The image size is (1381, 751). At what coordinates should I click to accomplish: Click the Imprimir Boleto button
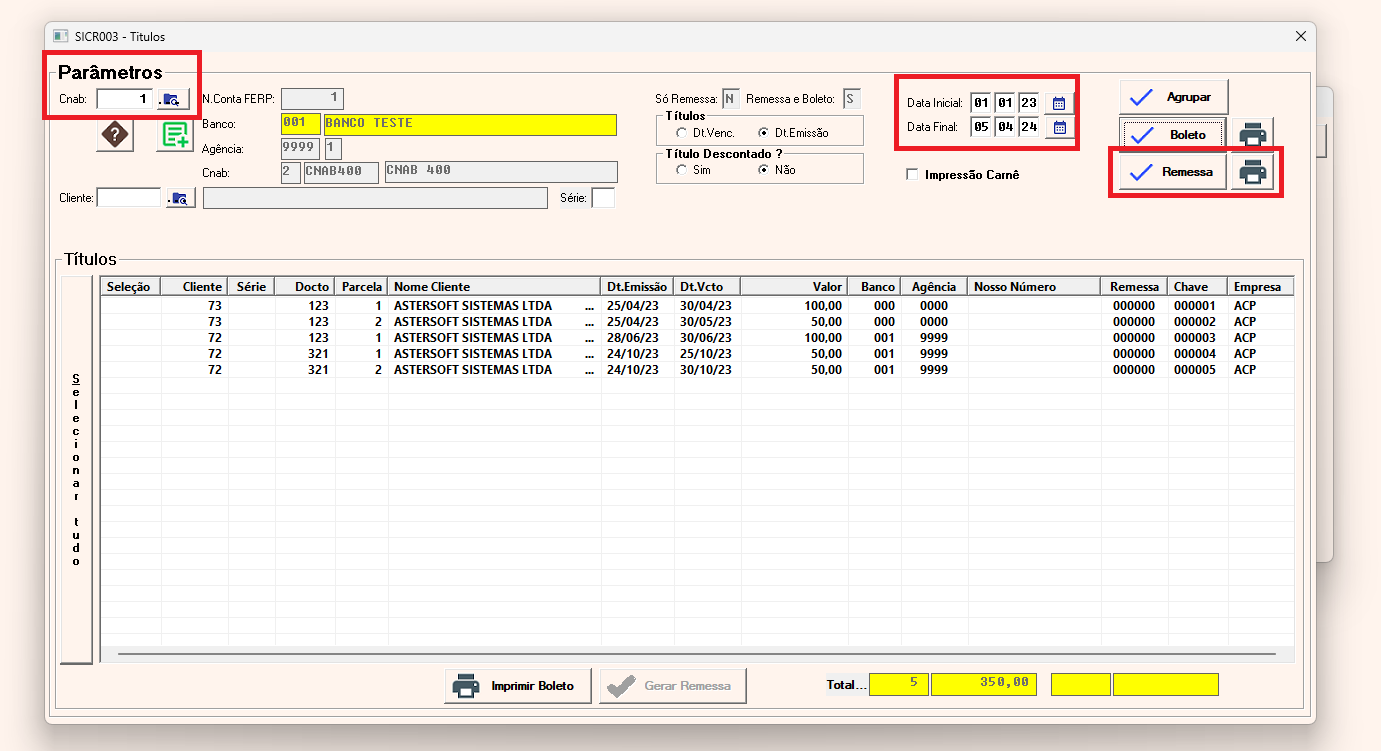(x=518, y=686)
